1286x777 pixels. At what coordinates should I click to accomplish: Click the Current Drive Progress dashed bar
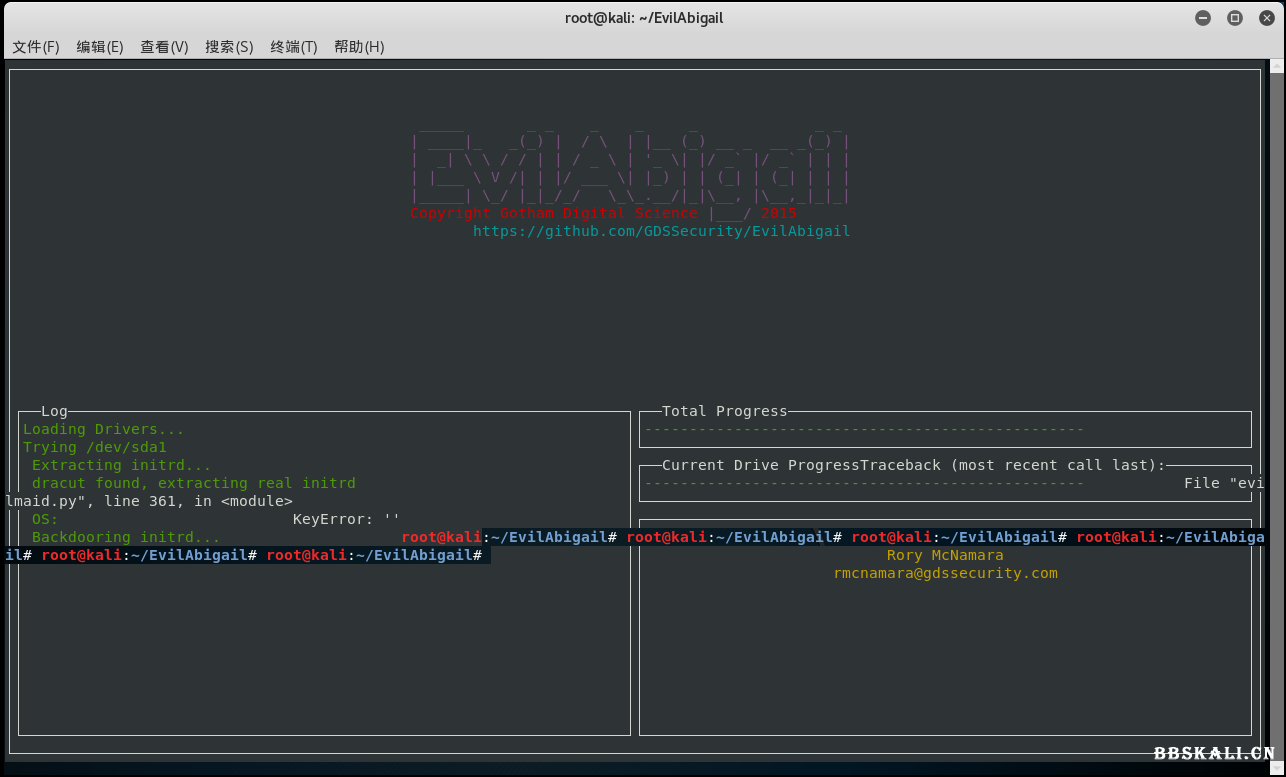click(x=864, y=483)
